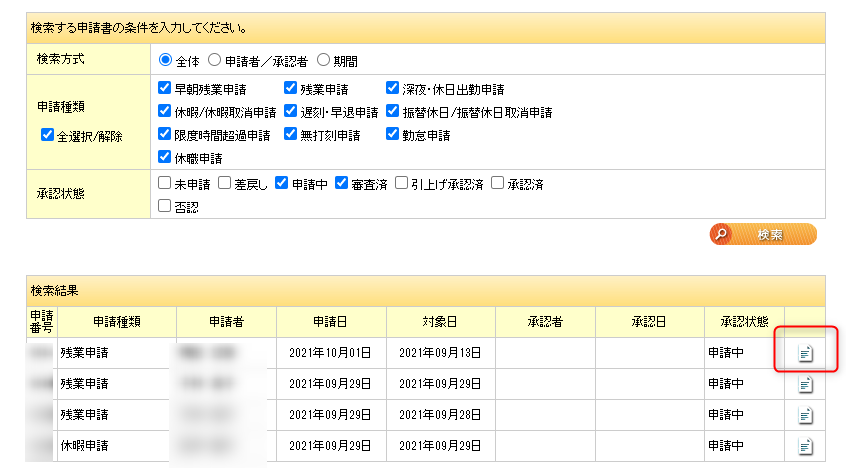The width and height of the screenshot is (846, 471).
Task: Uncheck 早朝残業申請 checkbox
Action: click(165, 88)
